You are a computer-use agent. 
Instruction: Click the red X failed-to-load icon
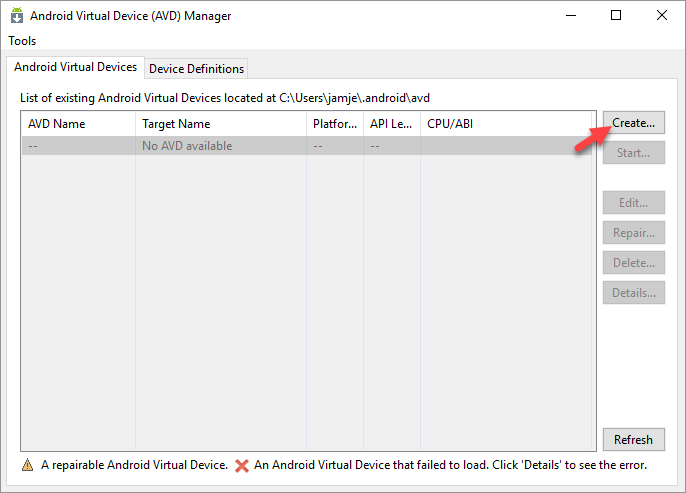242,465
